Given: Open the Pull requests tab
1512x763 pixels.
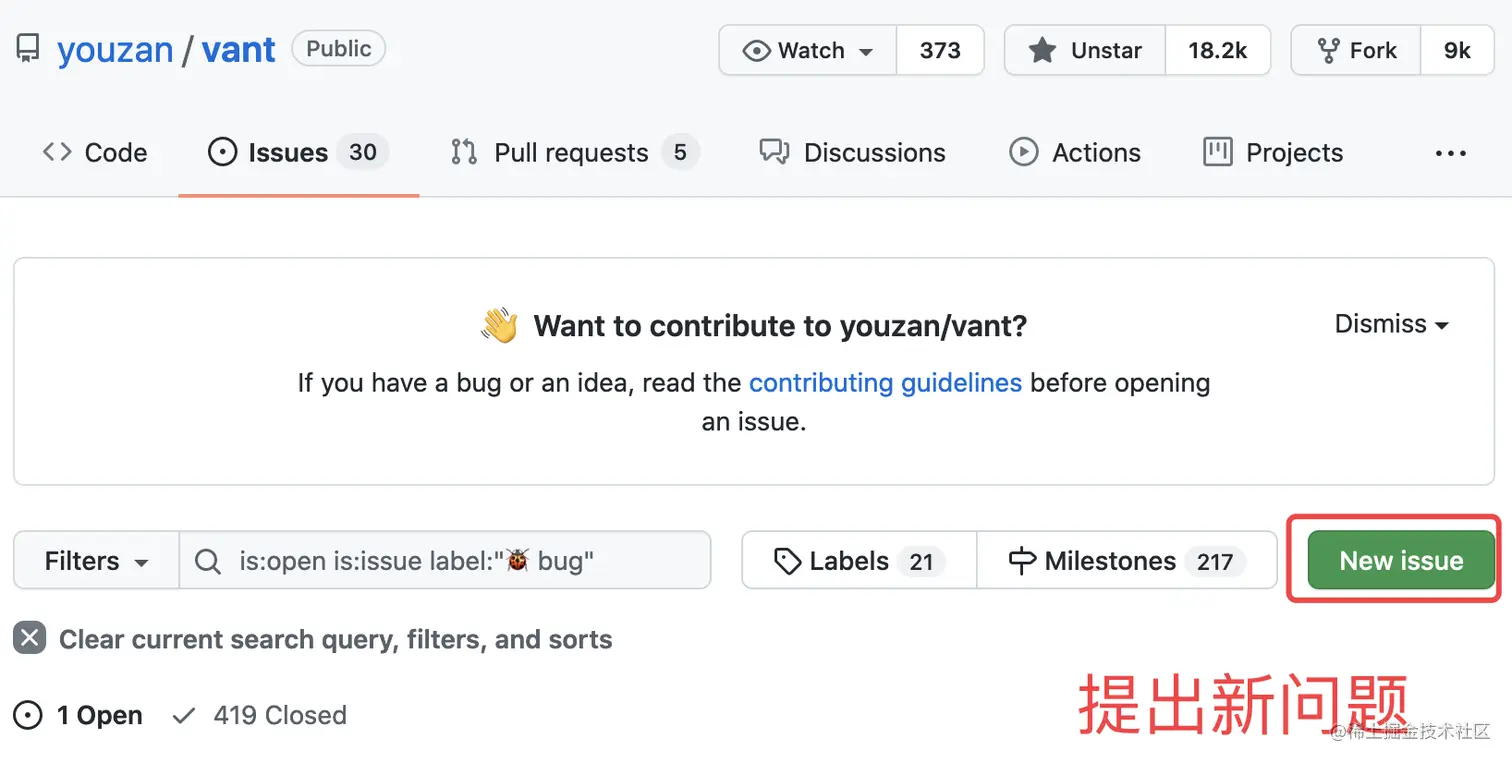Looking at the screenshot, I should (x=572, y=153).
